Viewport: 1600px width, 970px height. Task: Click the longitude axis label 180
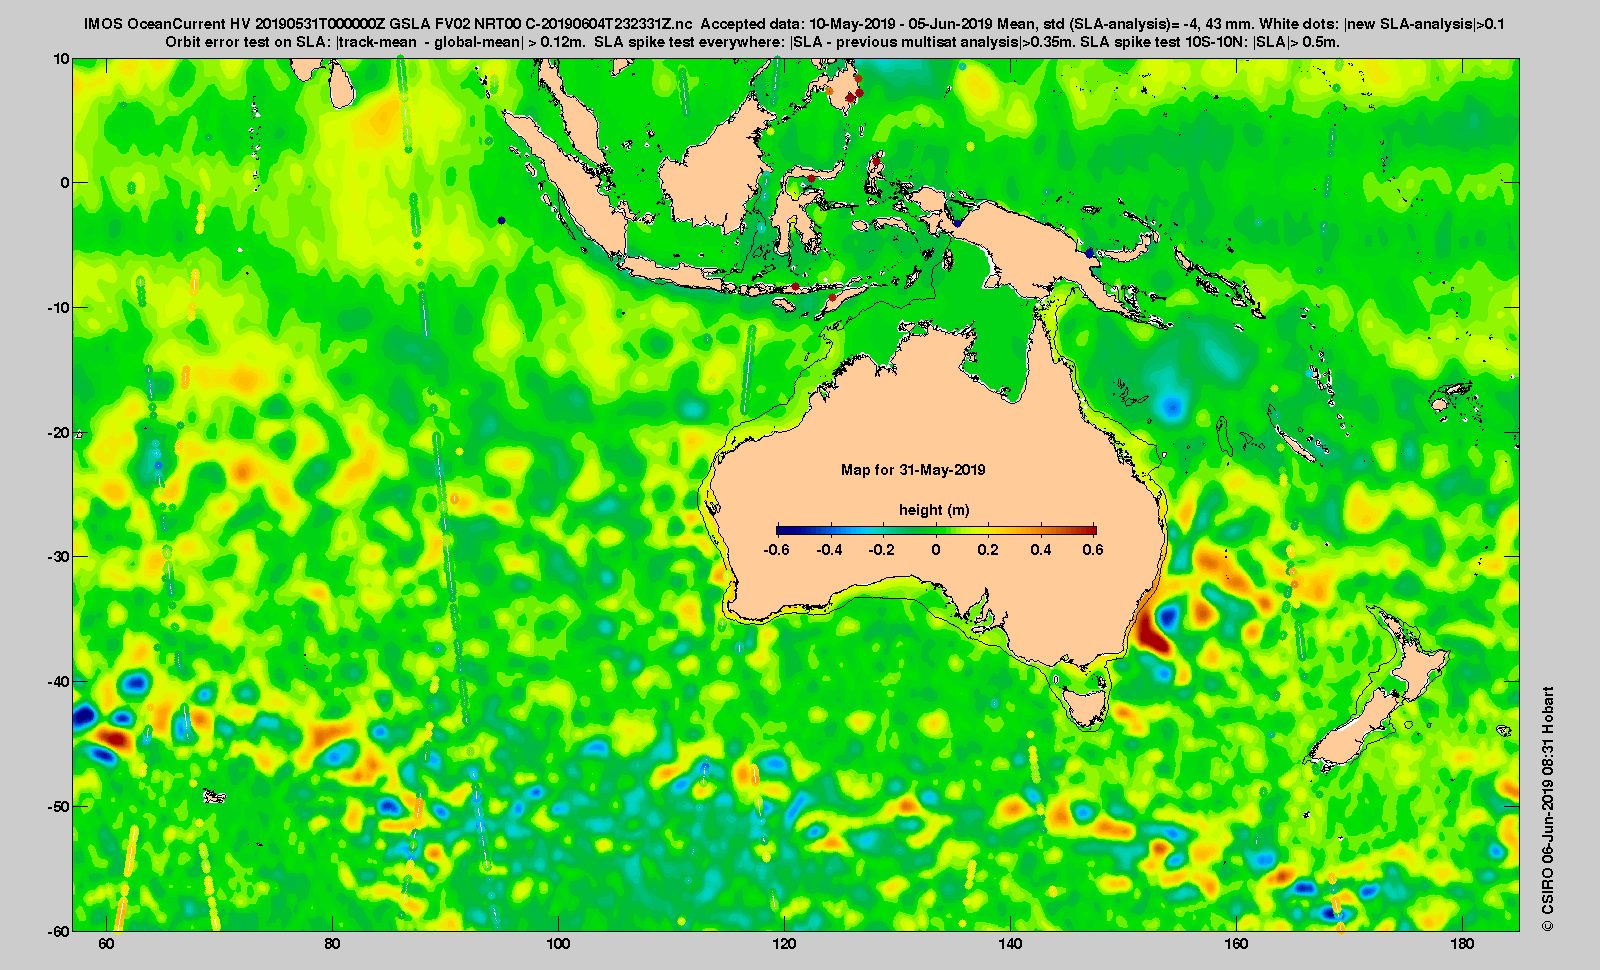tap(1462, 945)
